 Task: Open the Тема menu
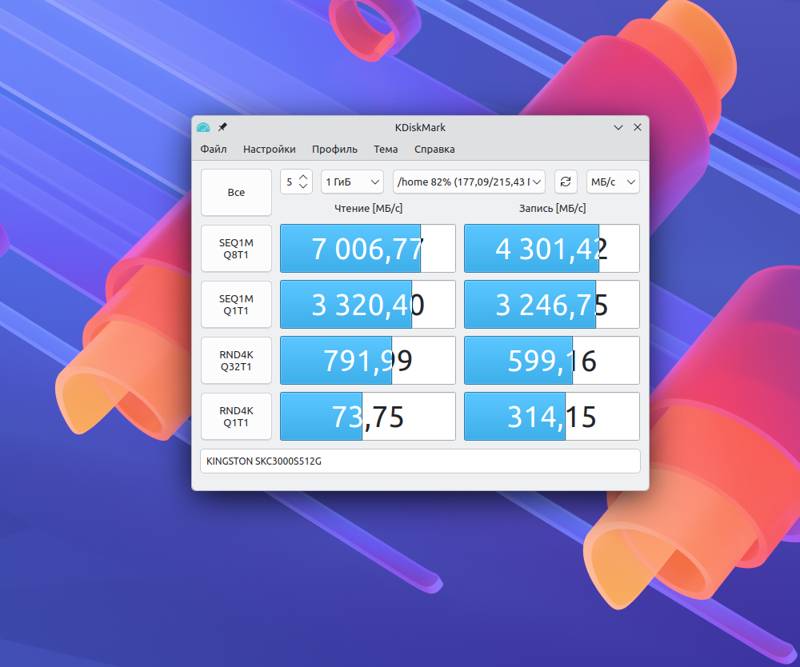click(x=385, y=149)
